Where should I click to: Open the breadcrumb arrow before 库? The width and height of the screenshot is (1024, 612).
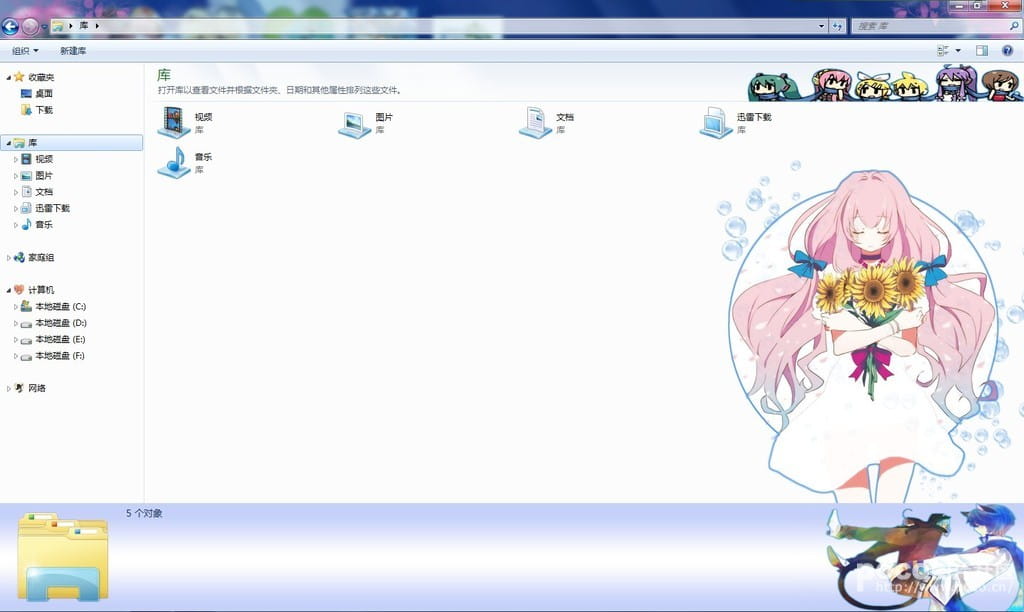pyautogui.click(x=71, y=26)
